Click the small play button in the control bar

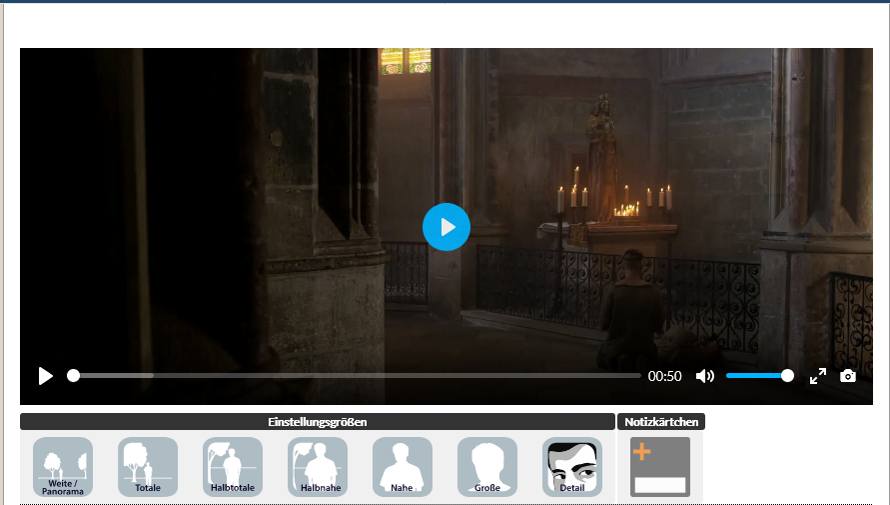(x=45, y=376)
